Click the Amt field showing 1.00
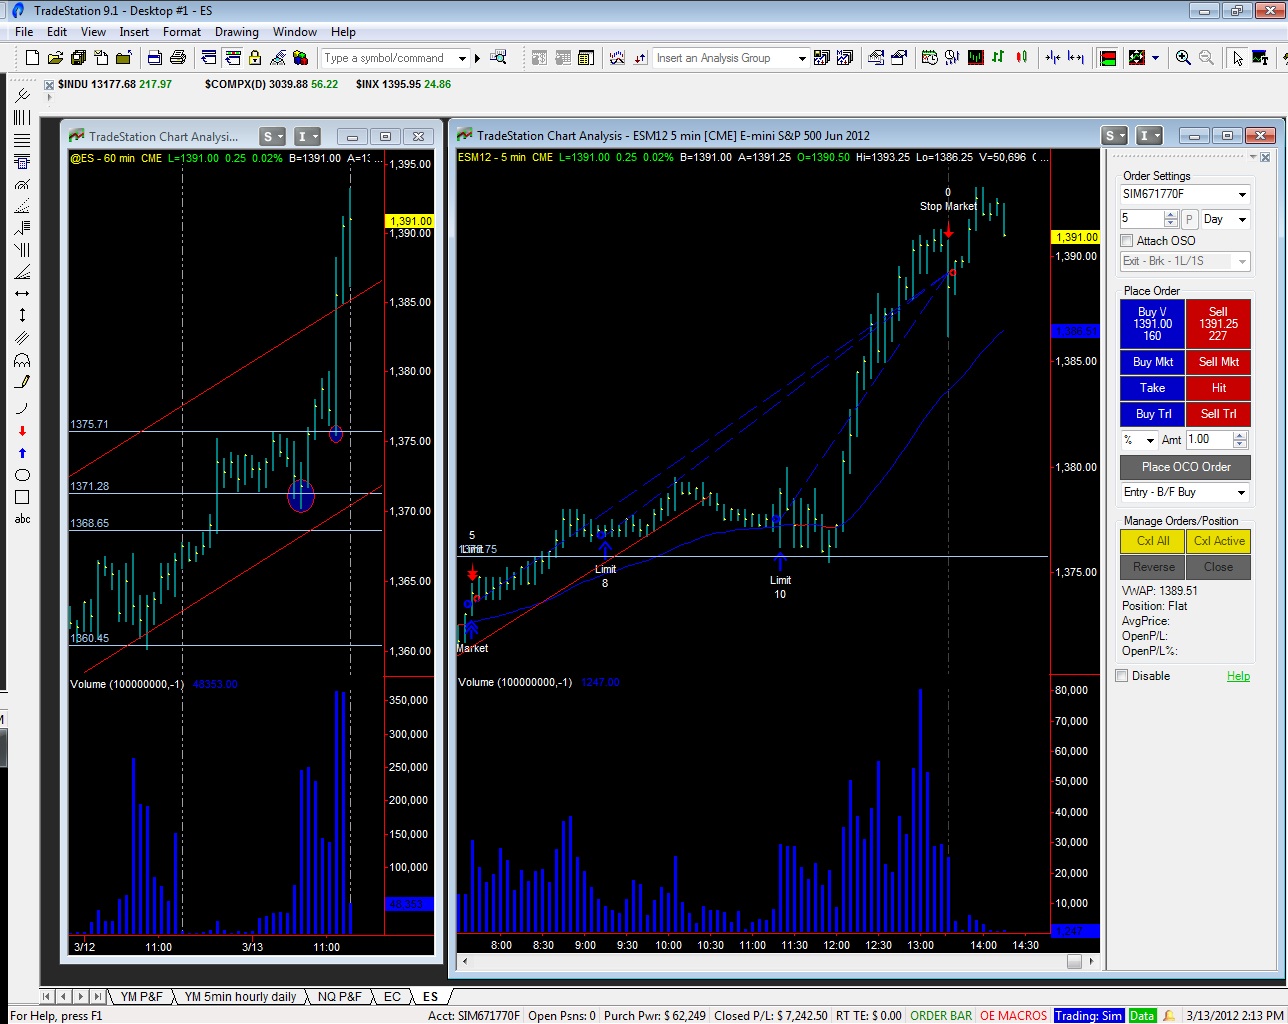This screenshot has width=1288, height=1024. click(1210, 440)
